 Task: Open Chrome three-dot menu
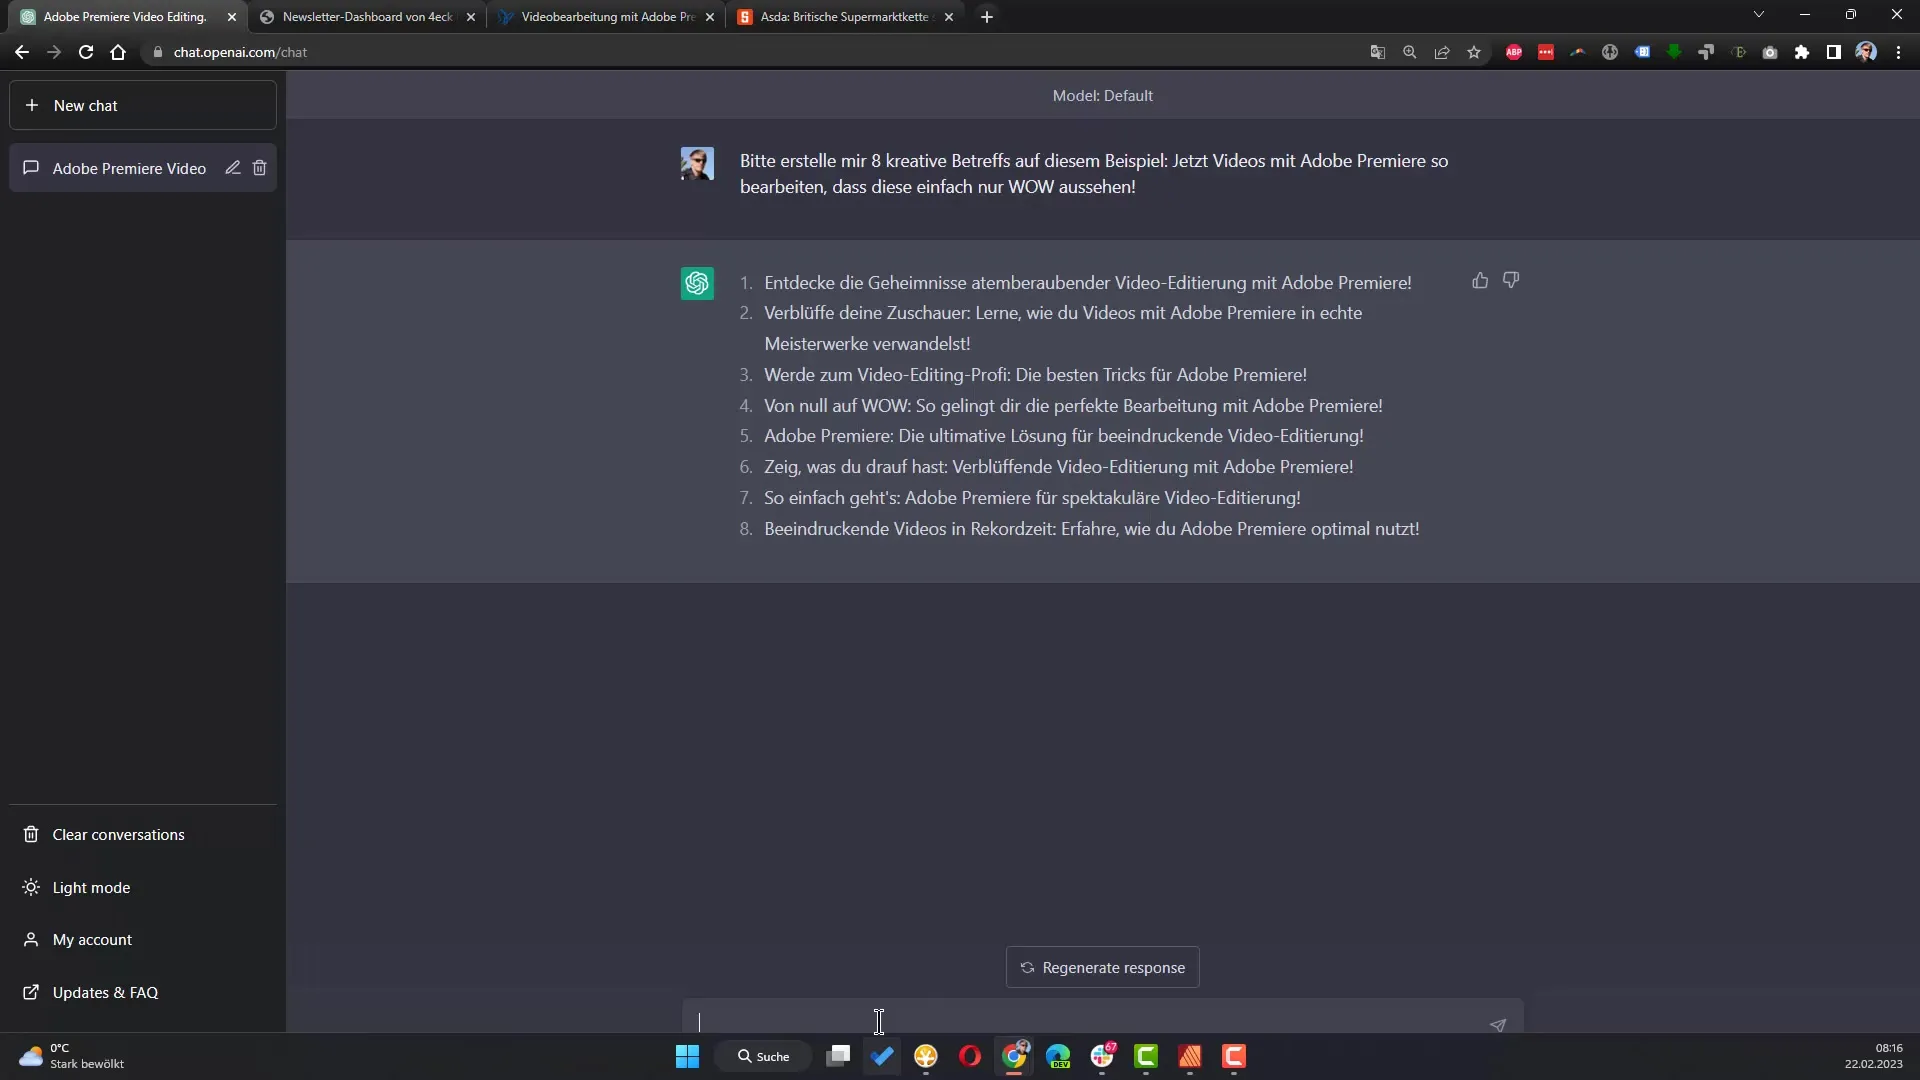(1898, 52)
